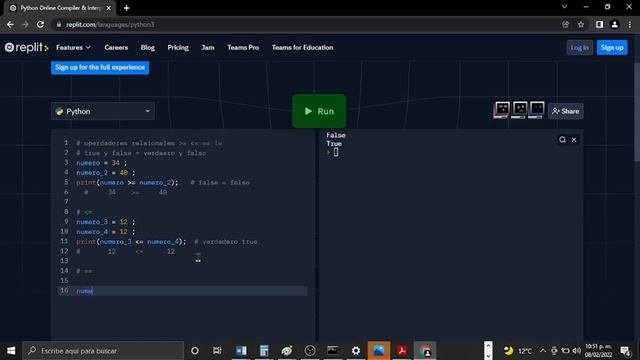
Task: Run the Python code
Action: click(319, 111)
